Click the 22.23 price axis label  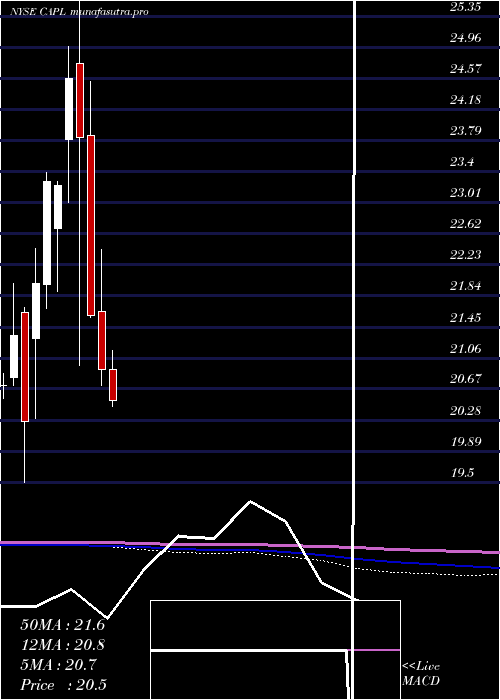(x=466, y=255)
